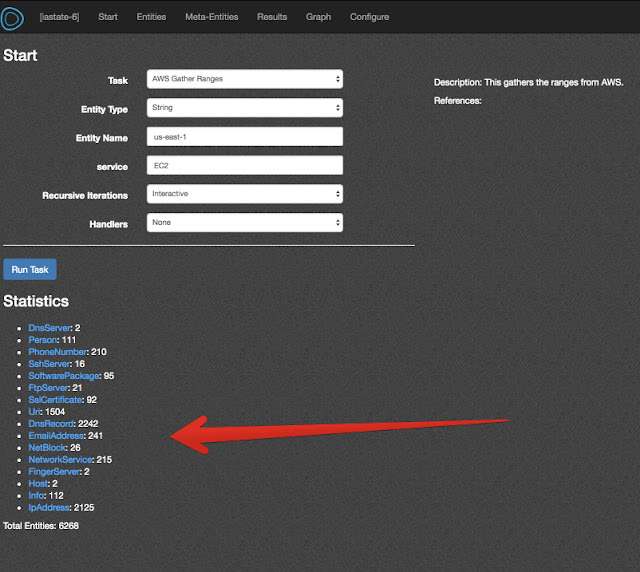Open the Configure nav tab
This screenshot has height=572, width=640.
click(x=369, y=17)
